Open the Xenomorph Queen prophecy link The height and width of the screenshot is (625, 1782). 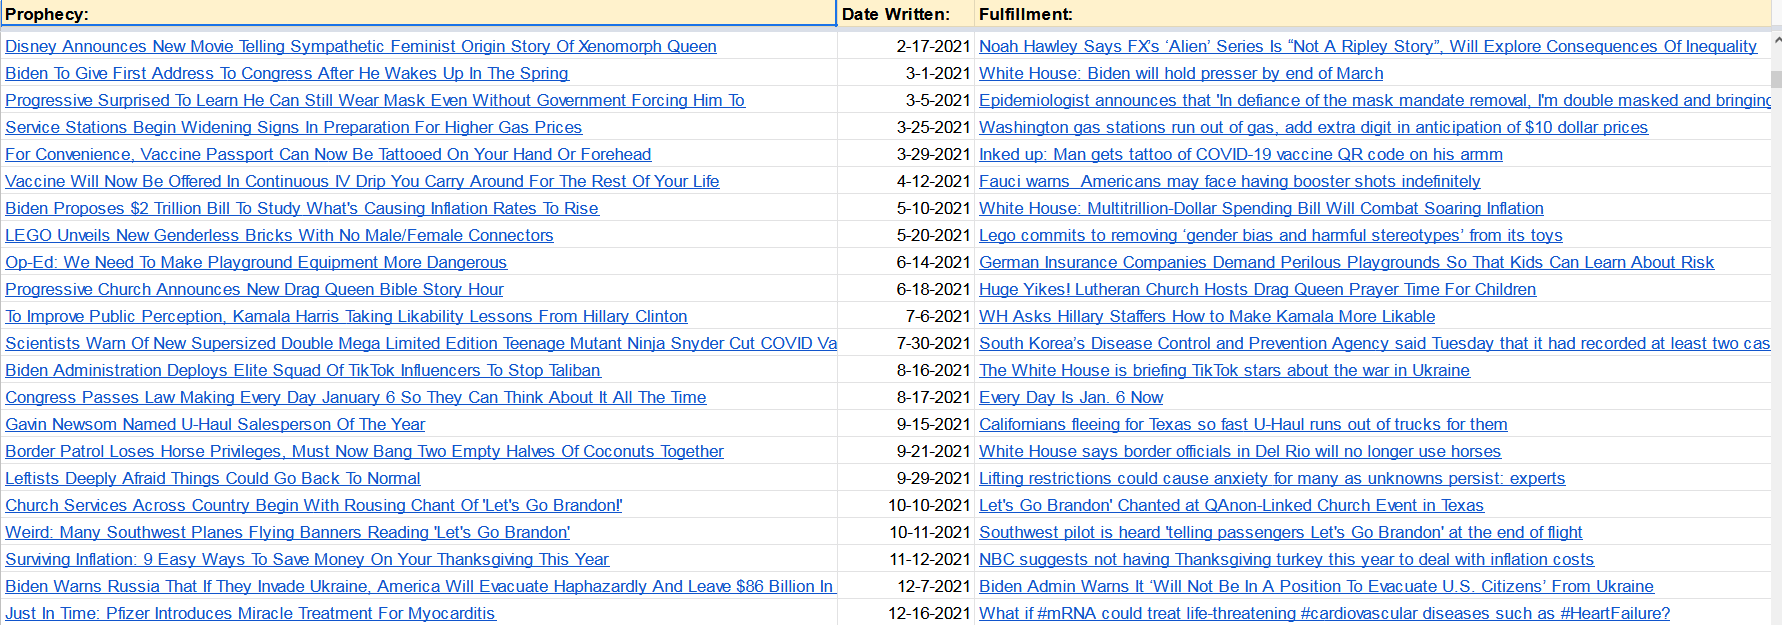coord(361,46)
